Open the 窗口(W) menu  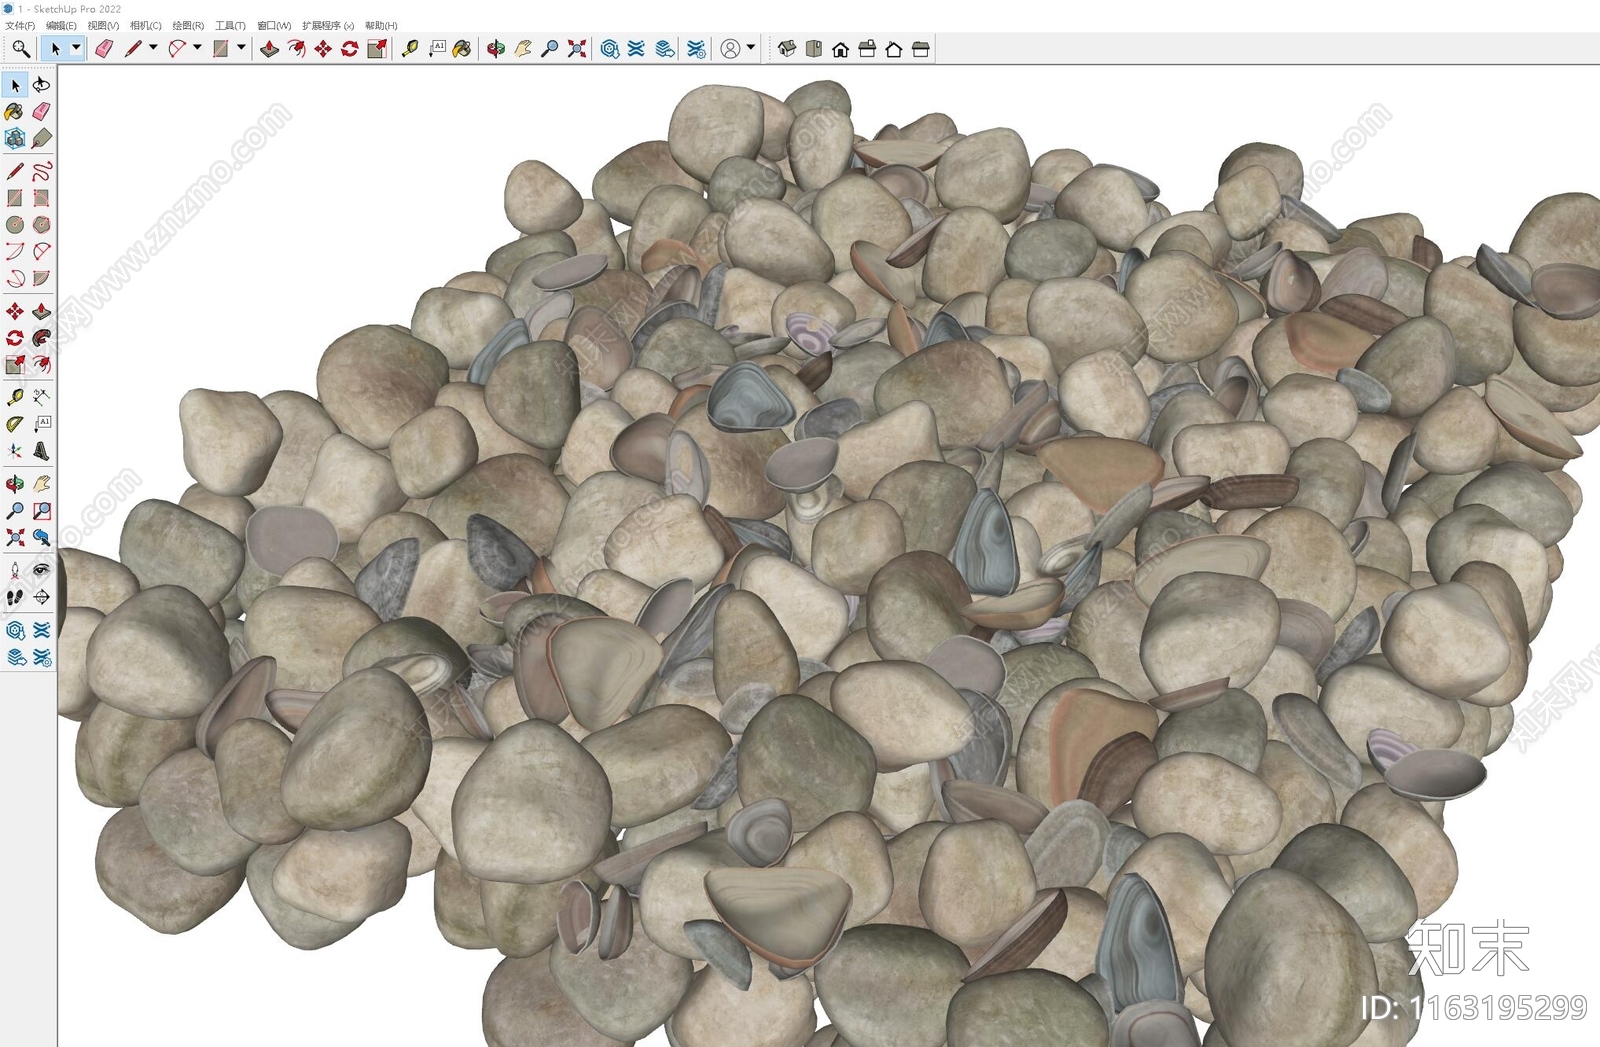tap(274, 26)
